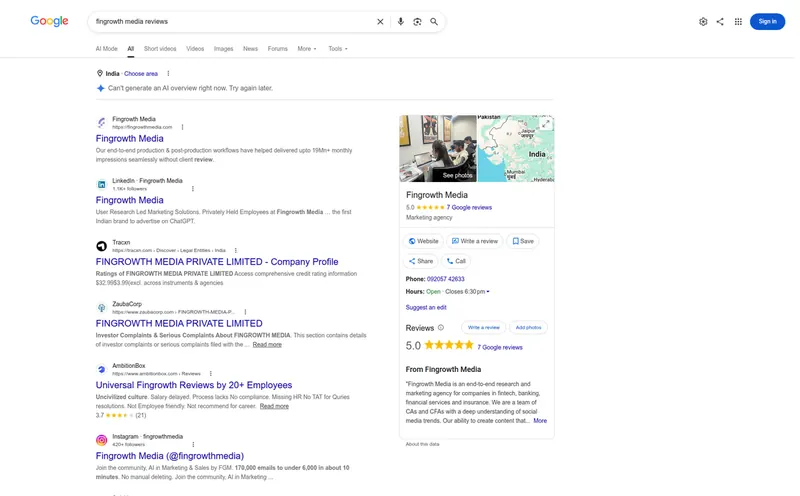Open the News tab

pos(250,48)
